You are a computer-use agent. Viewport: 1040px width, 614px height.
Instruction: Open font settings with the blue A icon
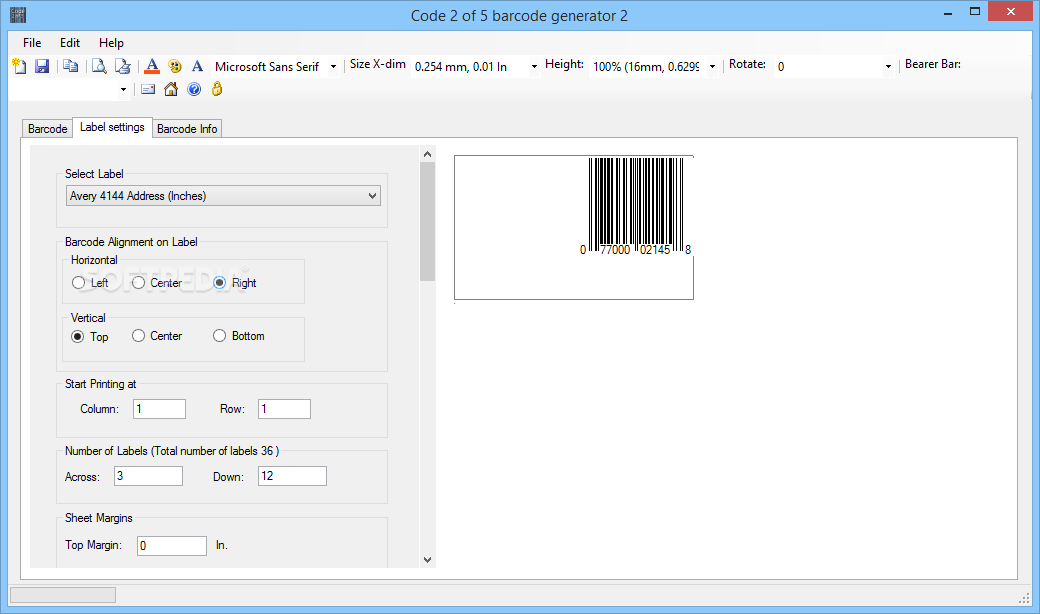coord(197,66)
